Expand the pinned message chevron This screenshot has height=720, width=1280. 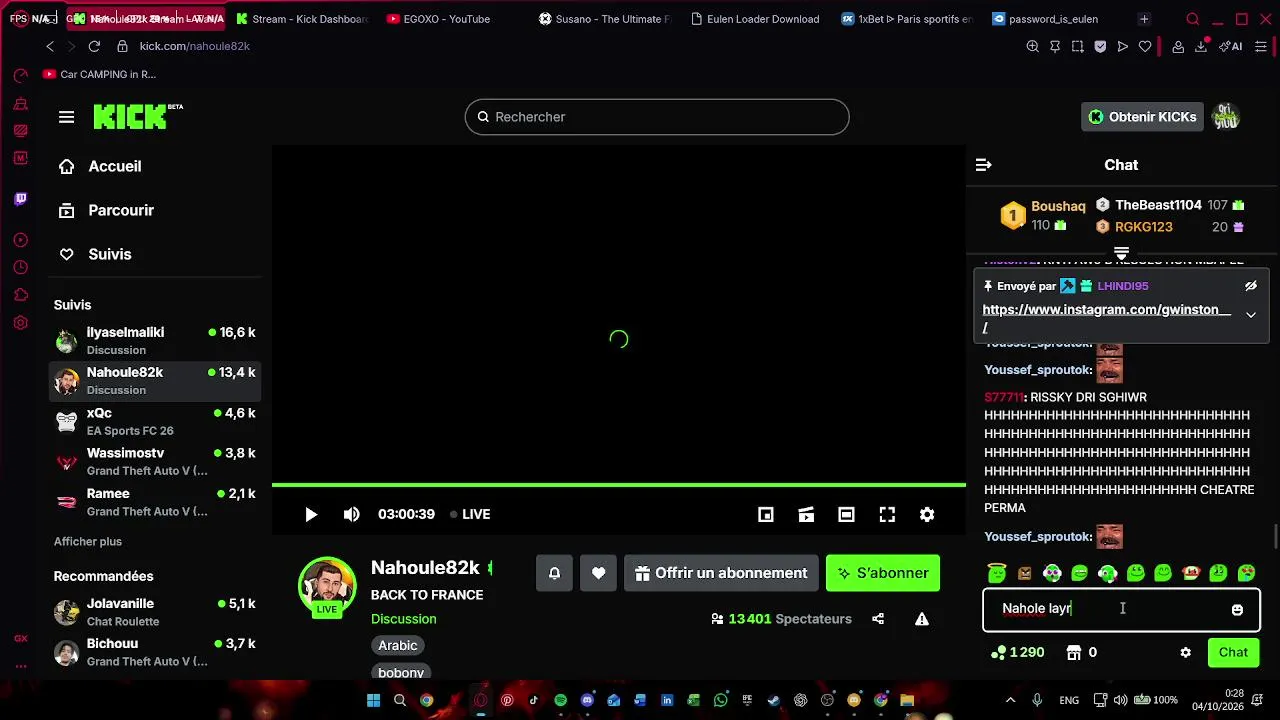(x=1250, y=315)
